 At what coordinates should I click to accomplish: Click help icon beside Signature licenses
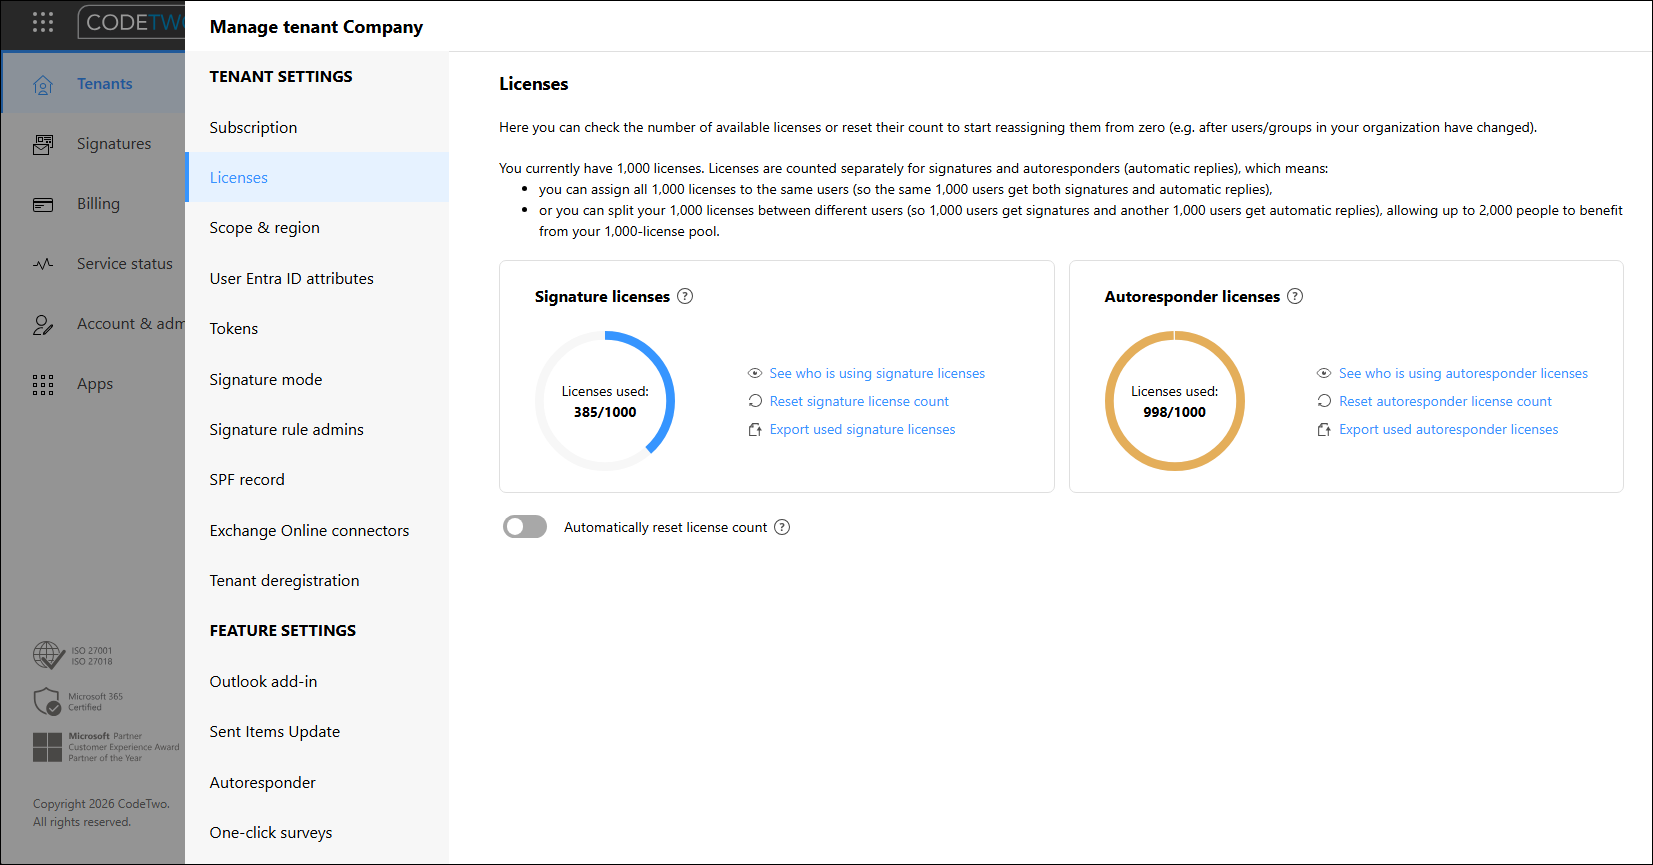click(685, 296)
